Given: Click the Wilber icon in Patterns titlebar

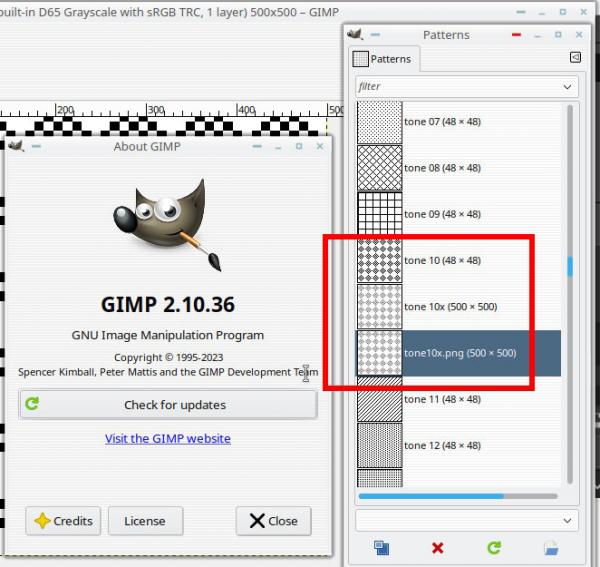Looking at the screenshot, I should [355, 34].
